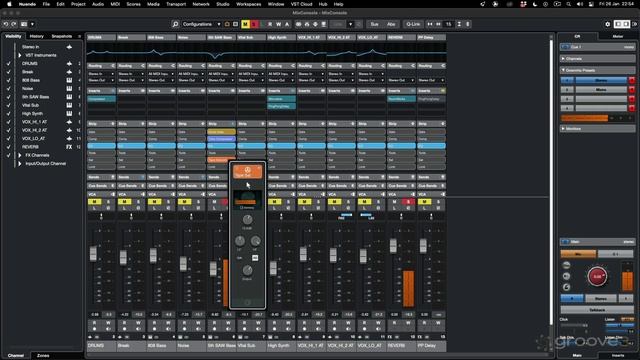Open macOS Spotlight search icon
Screen dimensions: 640x360
[569, 4]
